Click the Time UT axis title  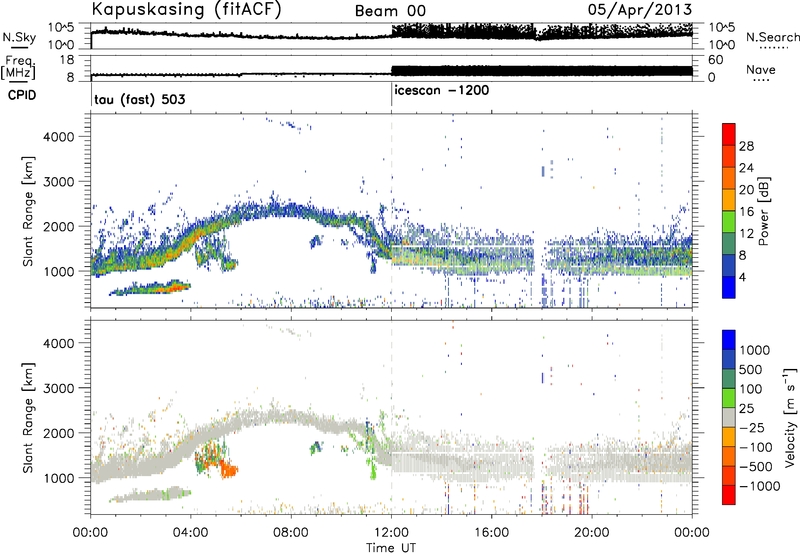[391, 547]
